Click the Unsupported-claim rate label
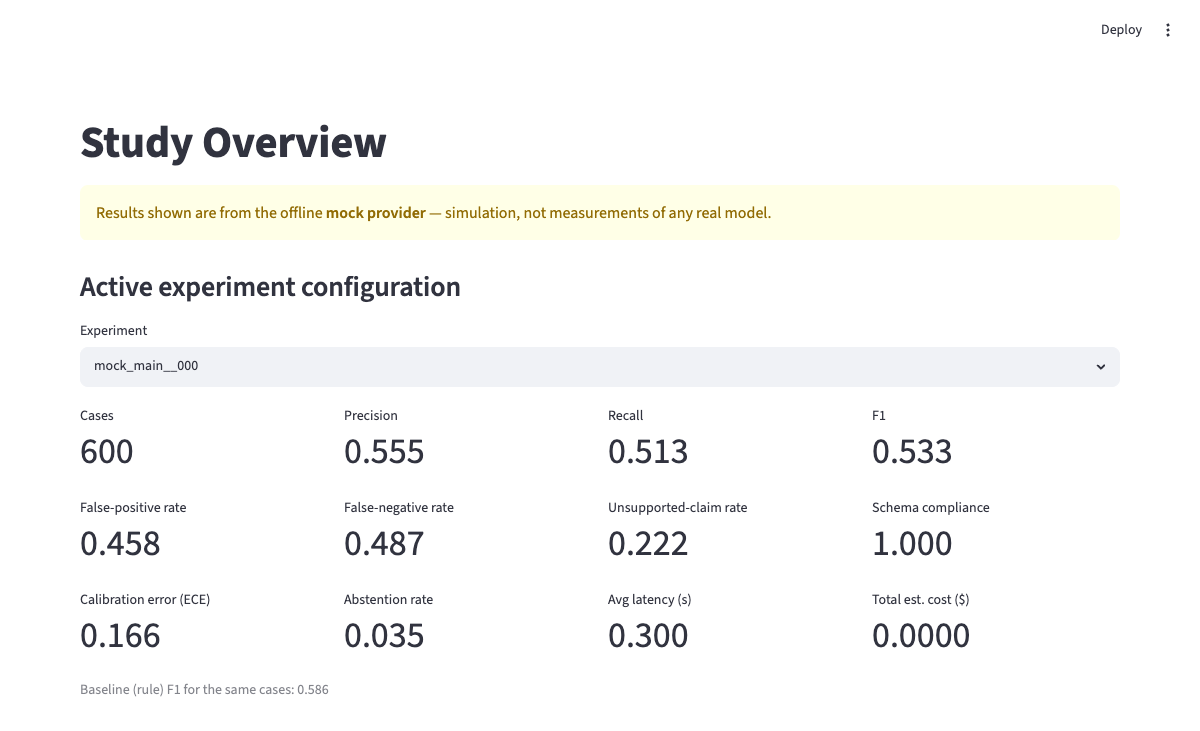The width and height of the screenshot is (1200, 731). coord(678,507)
